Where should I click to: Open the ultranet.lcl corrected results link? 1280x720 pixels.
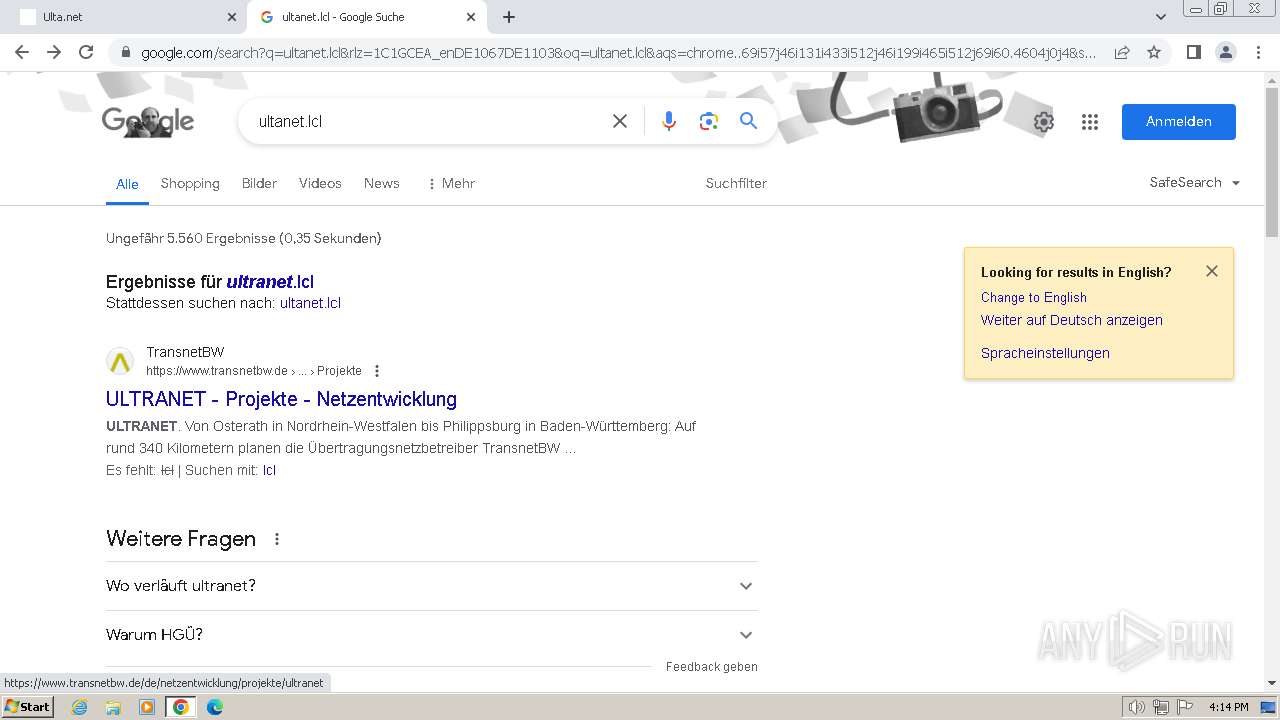coord(270,282)
